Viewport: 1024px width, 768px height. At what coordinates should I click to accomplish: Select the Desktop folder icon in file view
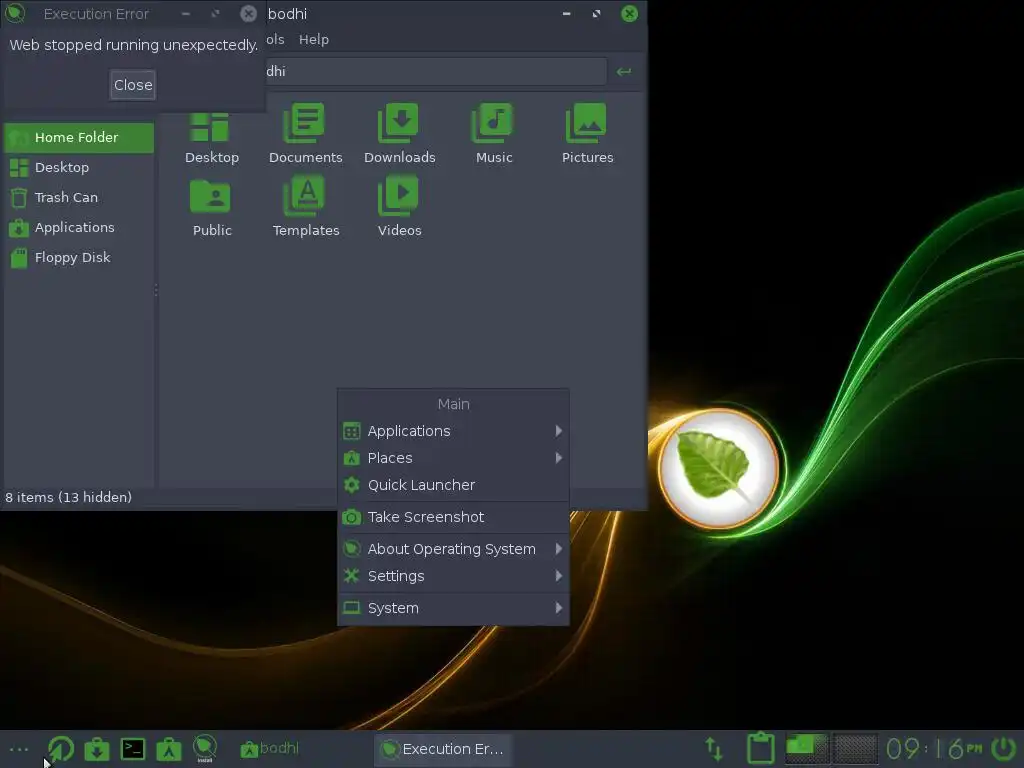click(x=211, y=134)
